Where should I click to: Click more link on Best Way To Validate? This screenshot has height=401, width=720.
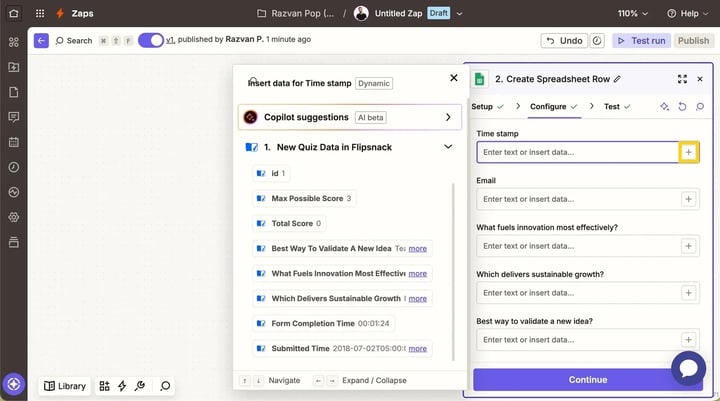tap(417, 249)
